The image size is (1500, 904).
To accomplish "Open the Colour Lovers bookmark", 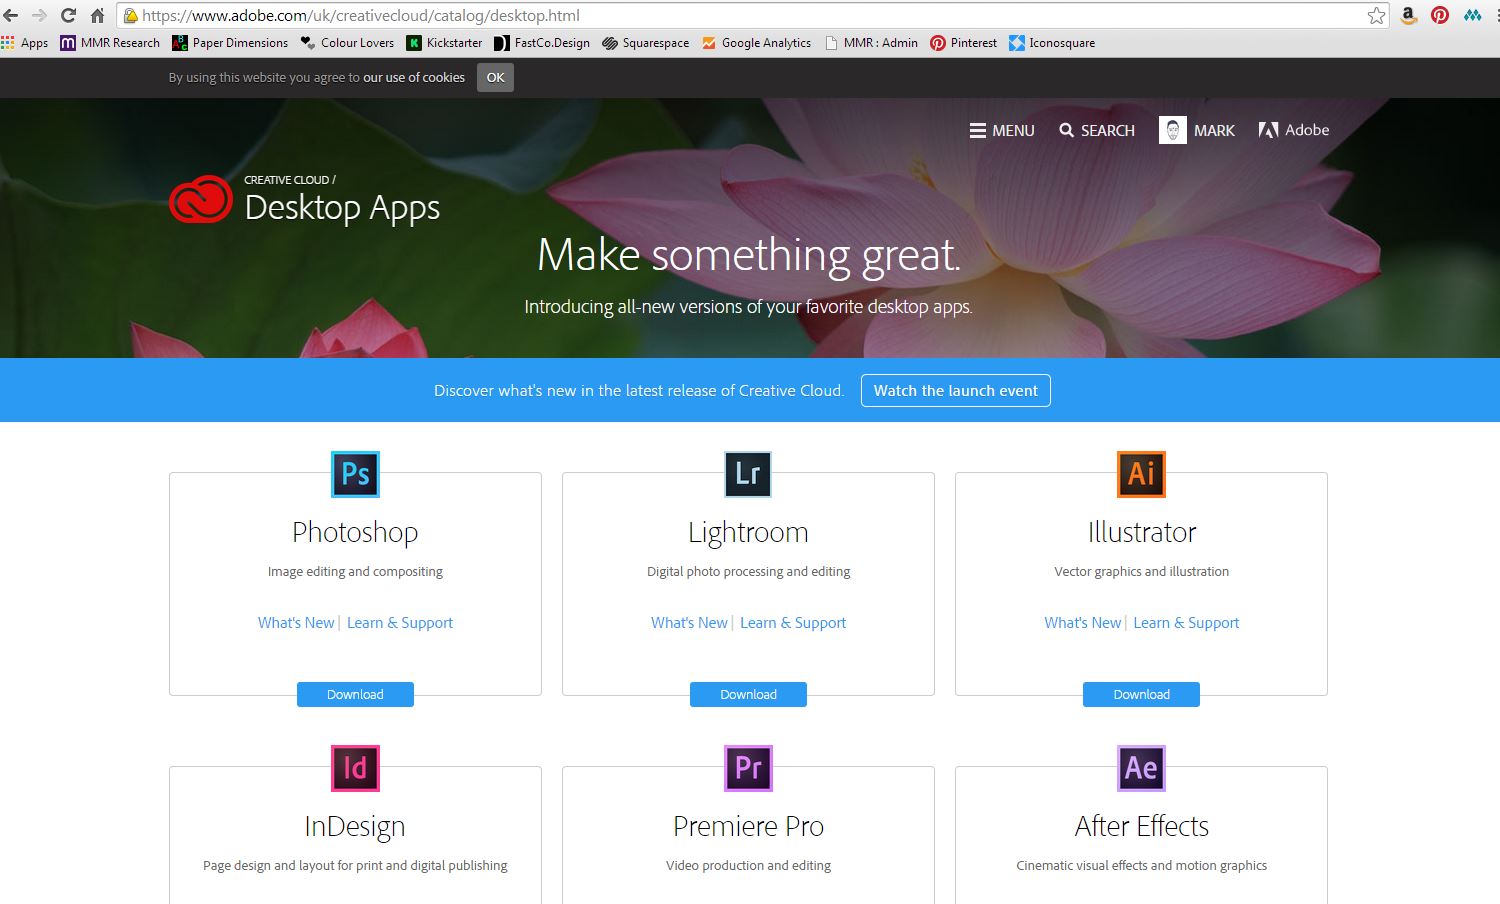I will click(347, 43).
